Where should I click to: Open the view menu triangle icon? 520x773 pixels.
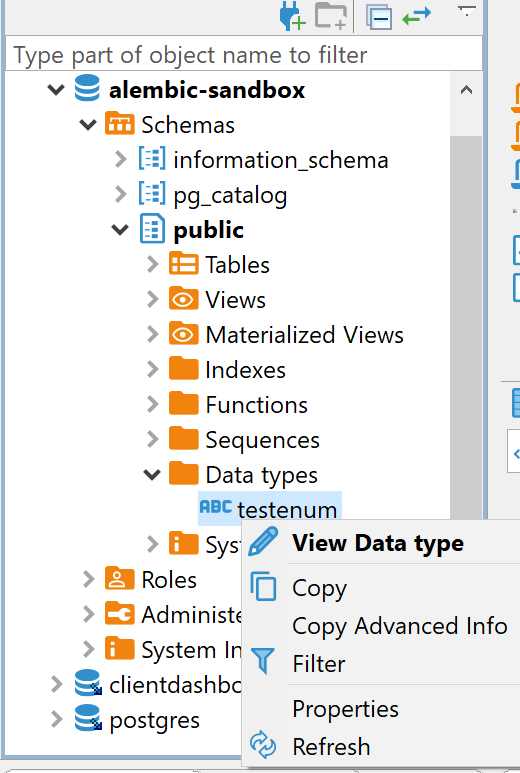click(x=466, y=11)
